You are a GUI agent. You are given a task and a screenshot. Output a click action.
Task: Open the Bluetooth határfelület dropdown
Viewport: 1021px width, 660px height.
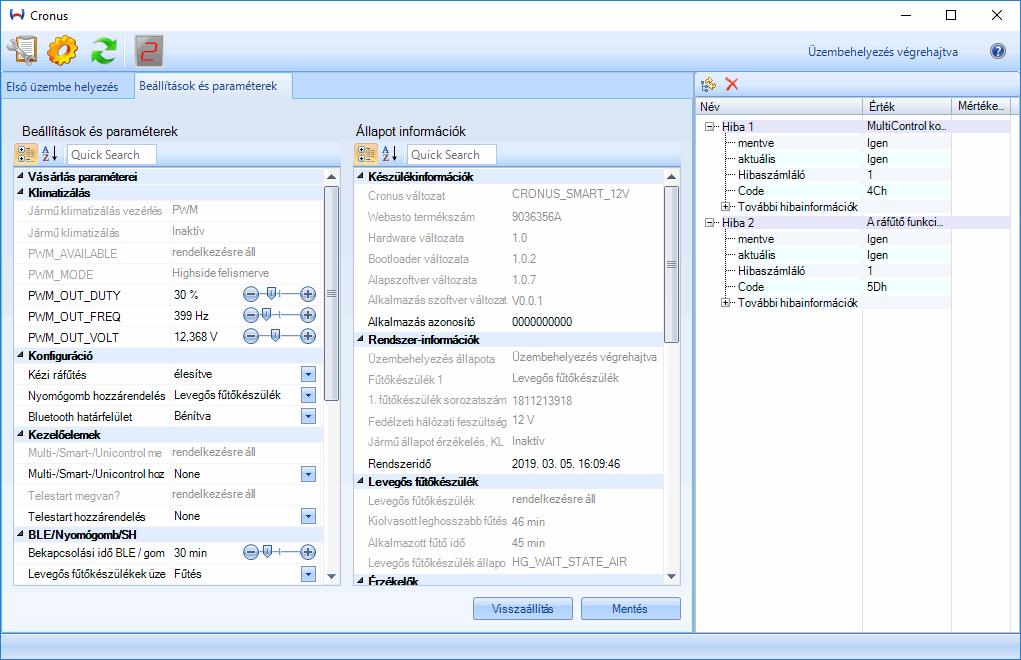[309, 416]
